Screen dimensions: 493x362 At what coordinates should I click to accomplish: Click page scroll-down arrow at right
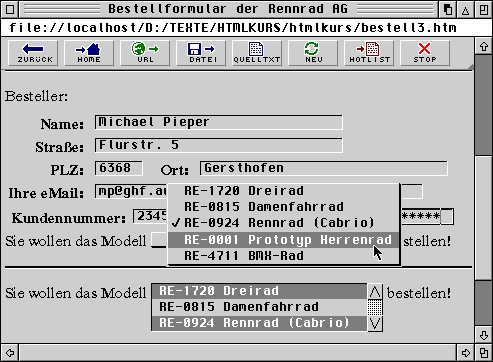484,335
